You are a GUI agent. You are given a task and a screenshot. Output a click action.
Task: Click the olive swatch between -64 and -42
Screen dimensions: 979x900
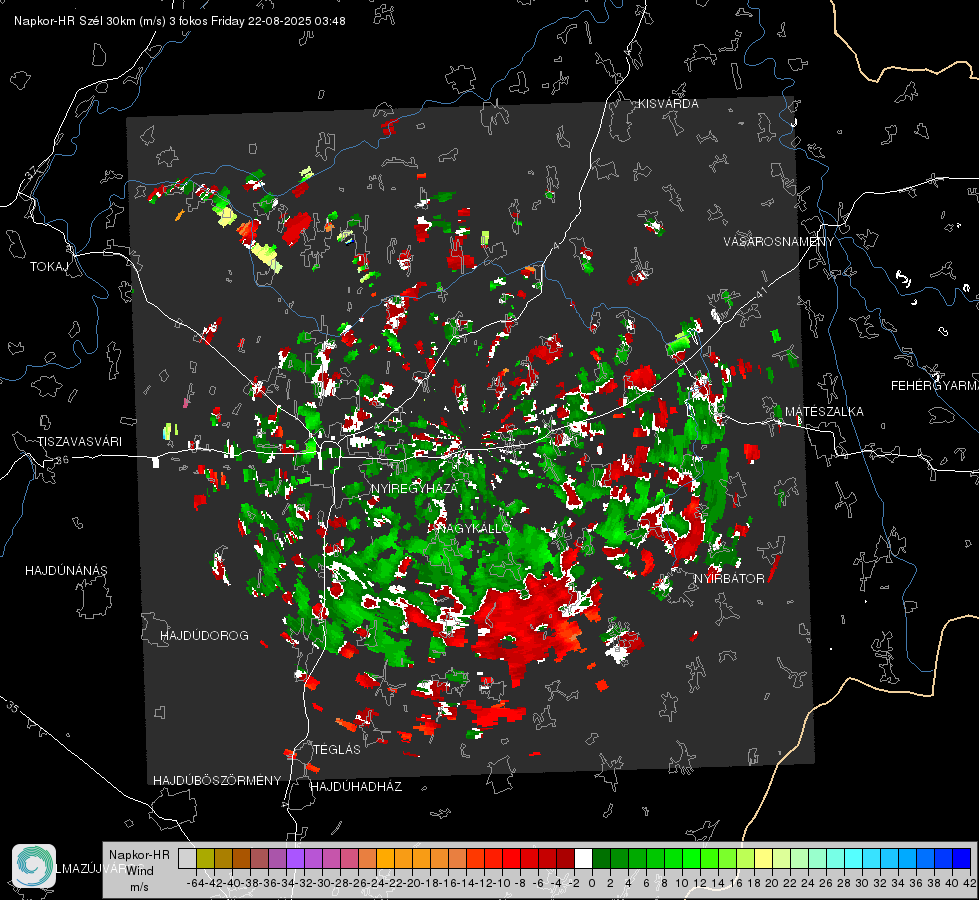[205, 858]
